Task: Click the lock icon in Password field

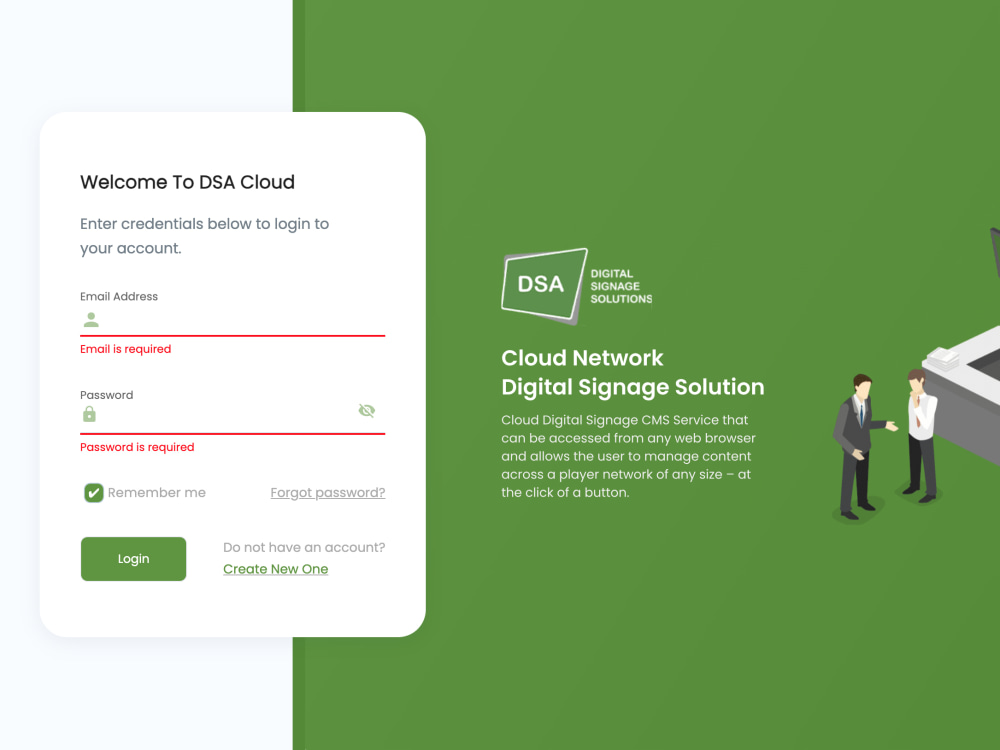Action: [89, 415]
